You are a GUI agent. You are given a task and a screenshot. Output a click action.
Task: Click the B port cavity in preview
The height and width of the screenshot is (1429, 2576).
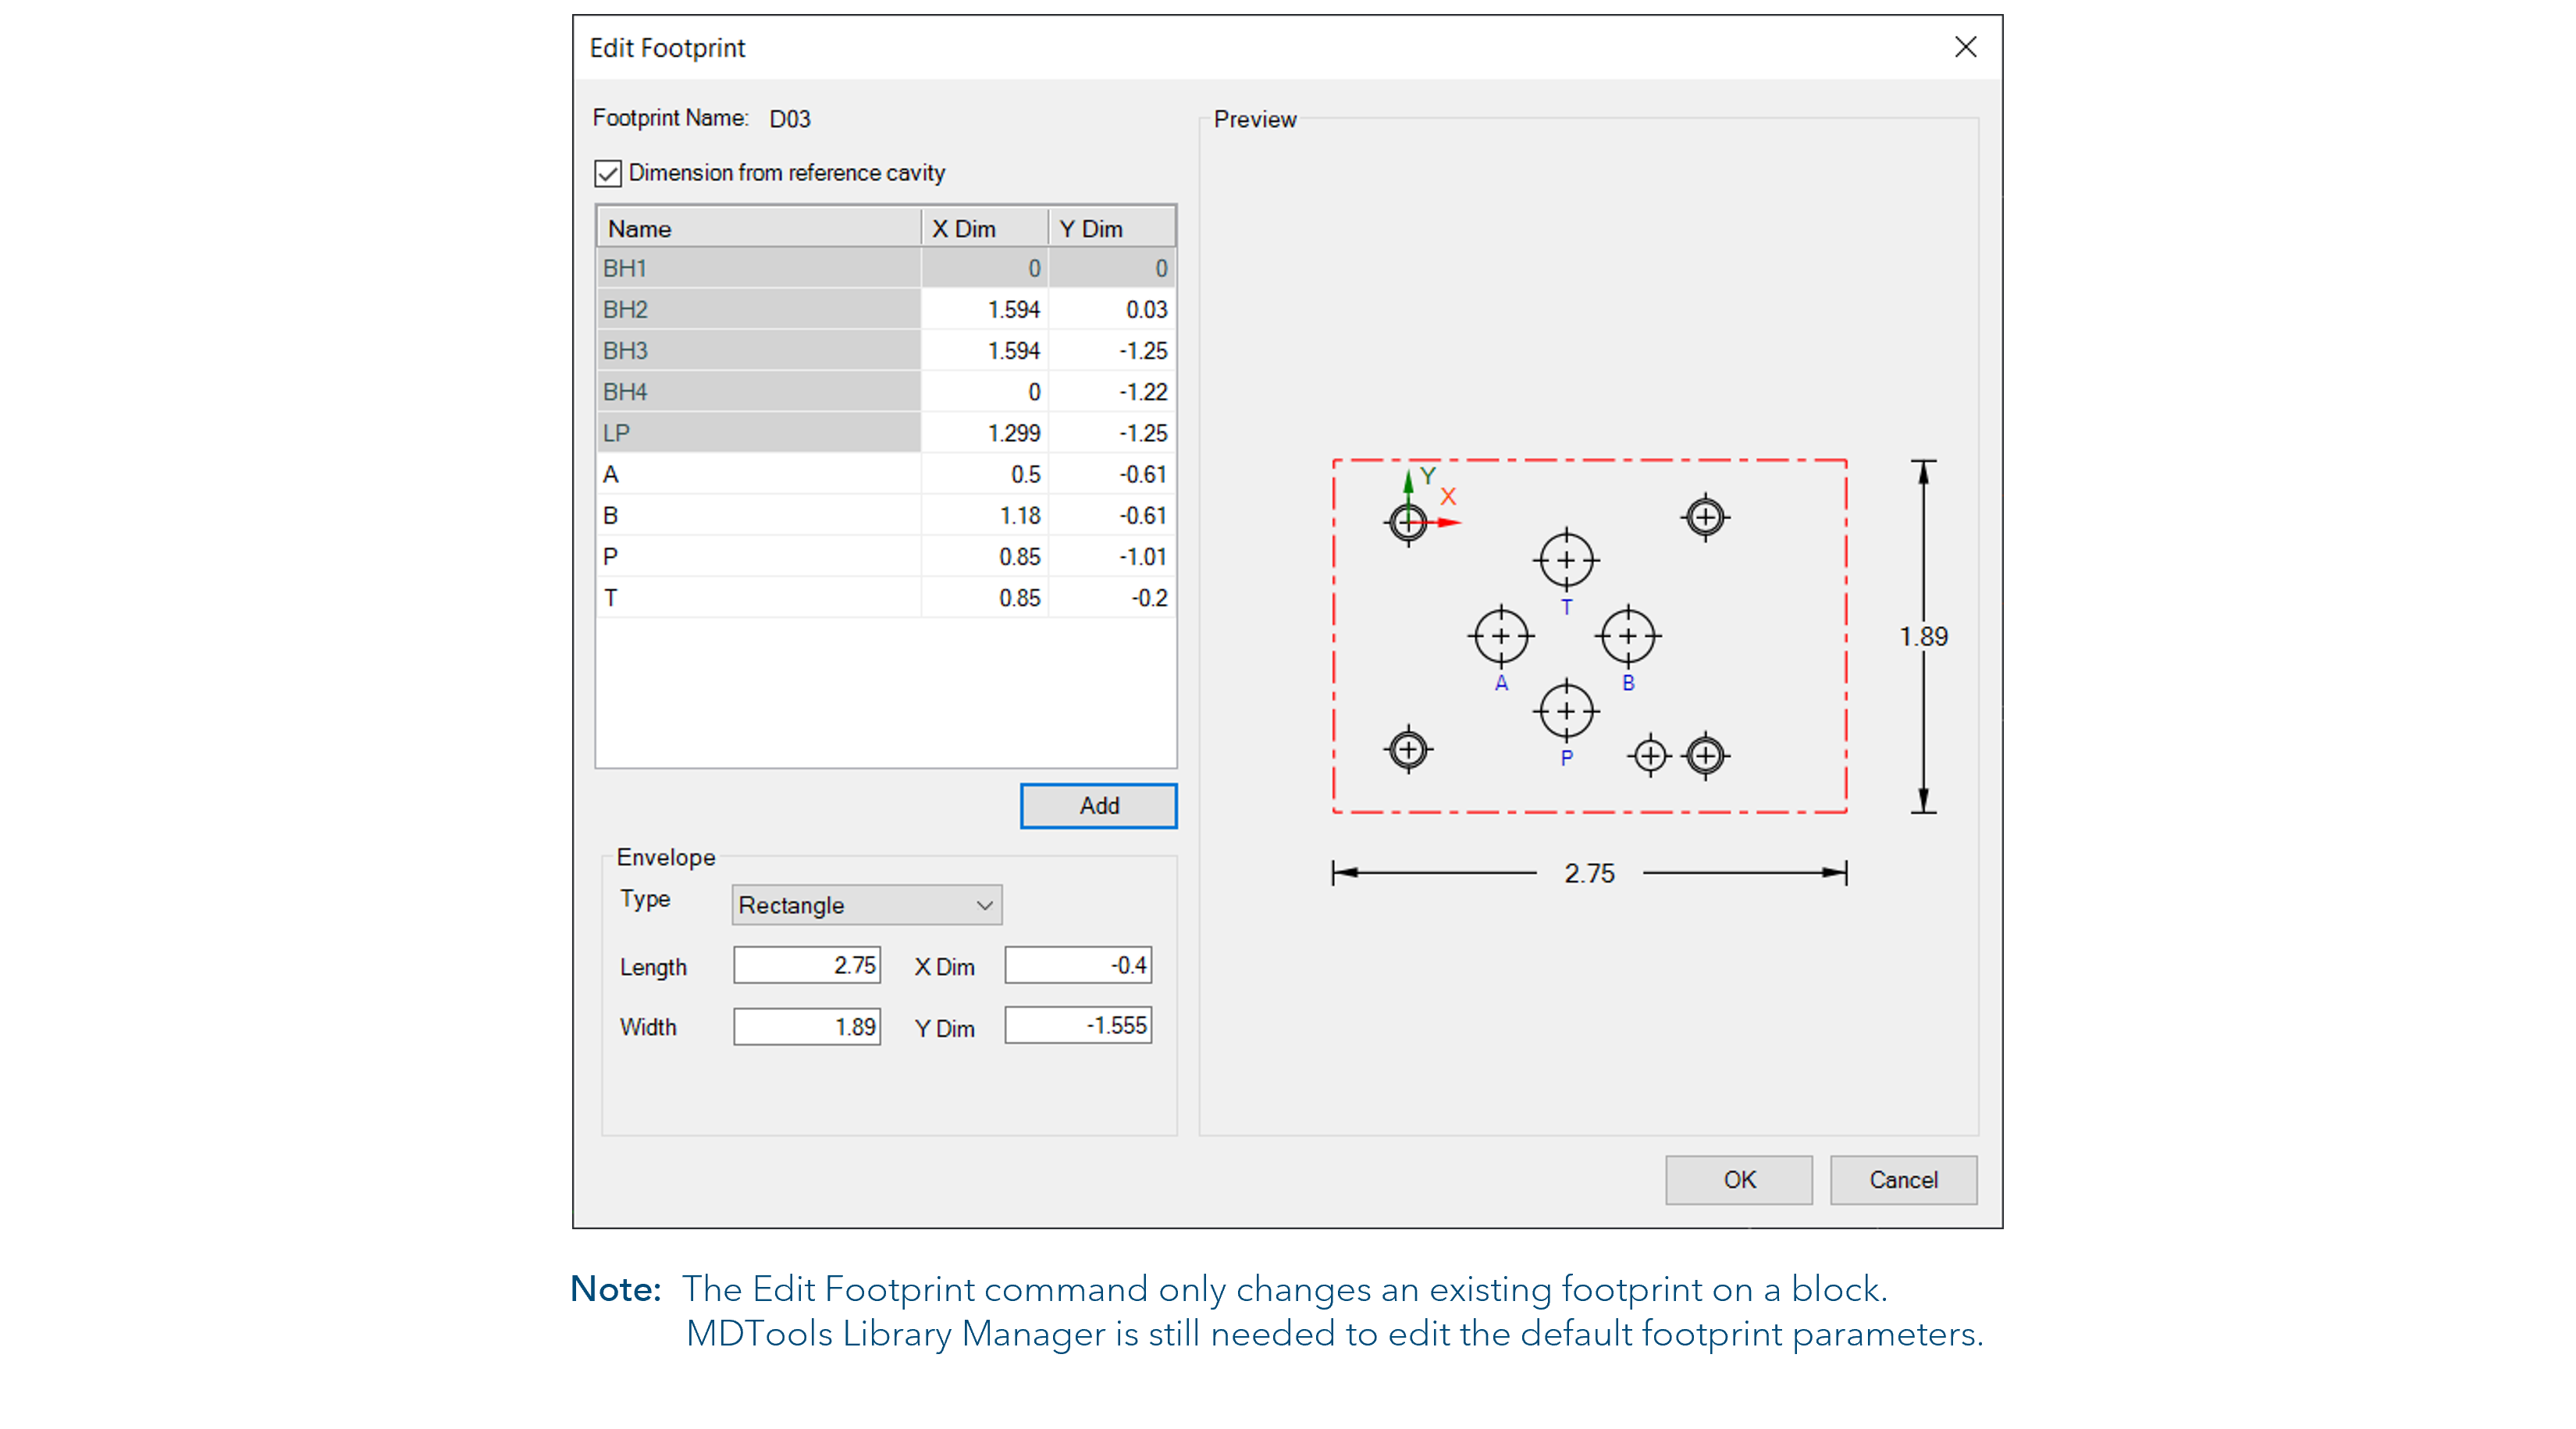point(1628,636)
